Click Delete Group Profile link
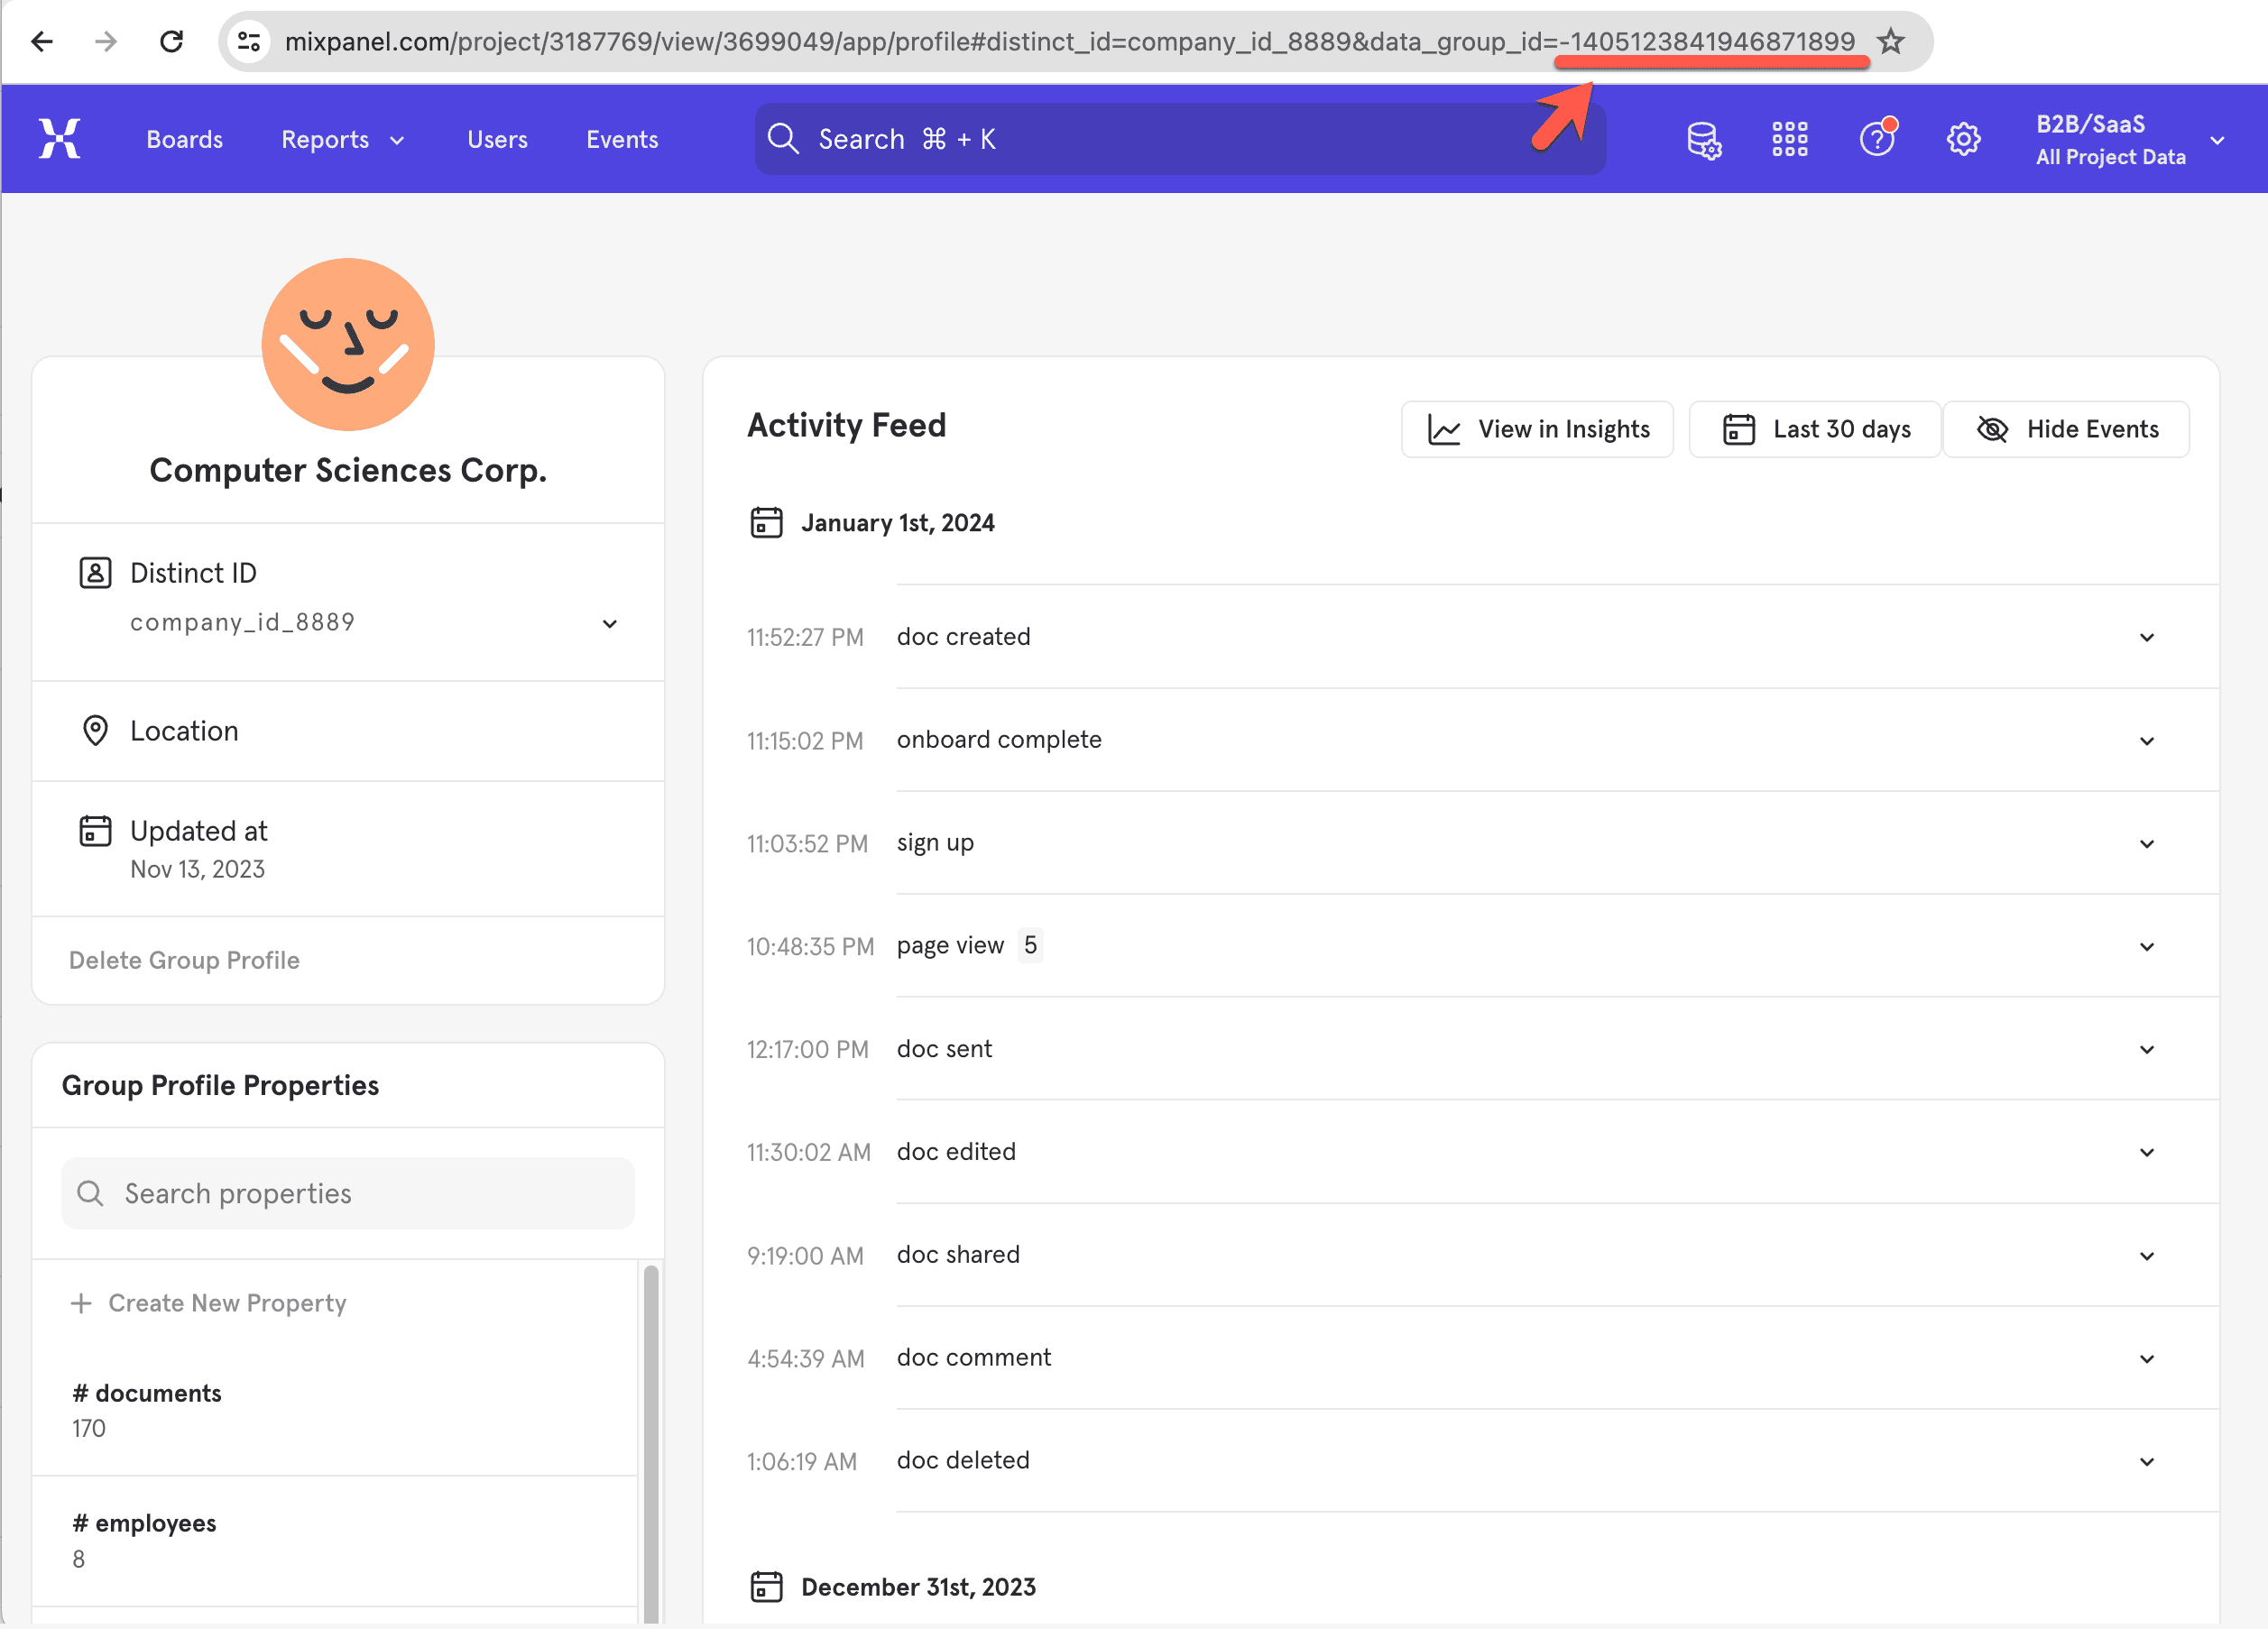2268x1629 pixels. (x=184, y=960)
